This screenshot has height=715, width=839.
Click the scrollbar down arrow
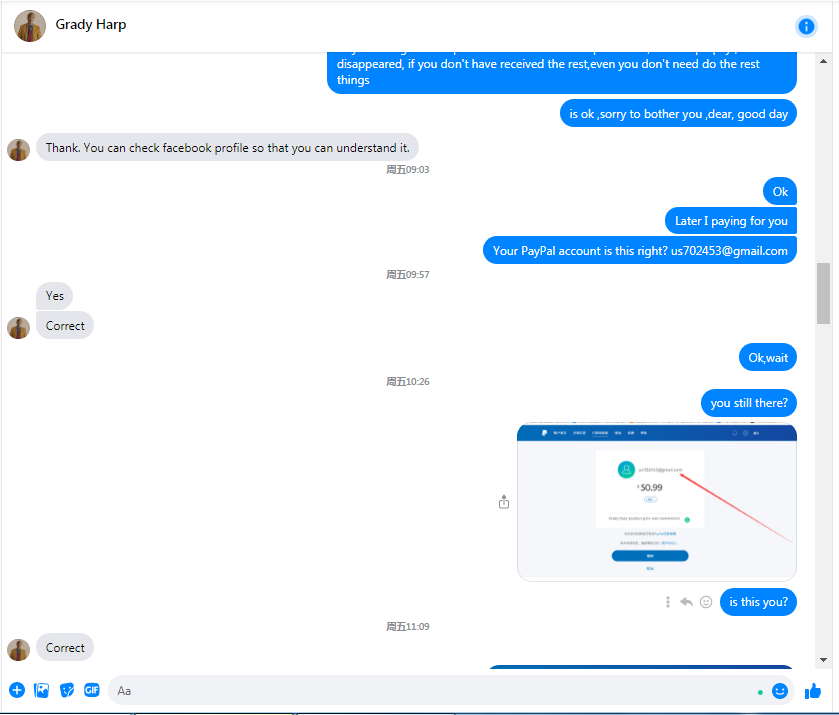pyautogui.click(x=823, y=660)
